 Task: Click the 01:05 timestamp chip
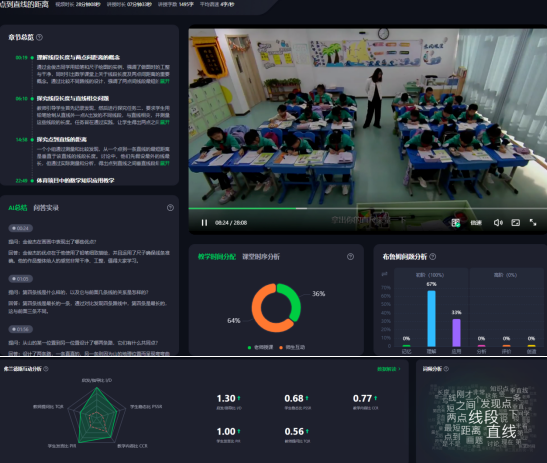pos(21,279)
